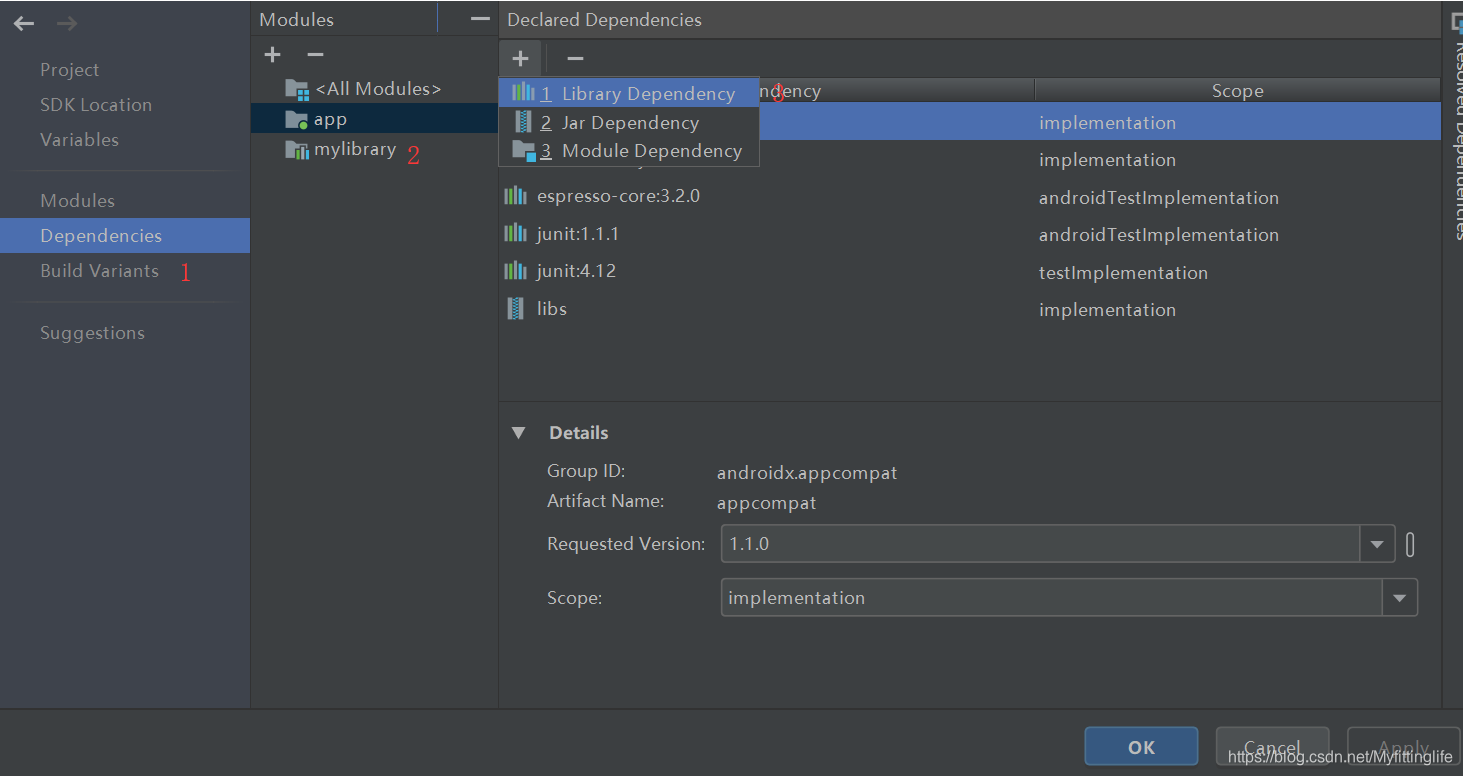Click the Scope field showing implementation
This screenshot has height=776, width=1463.
[1052, 598]
